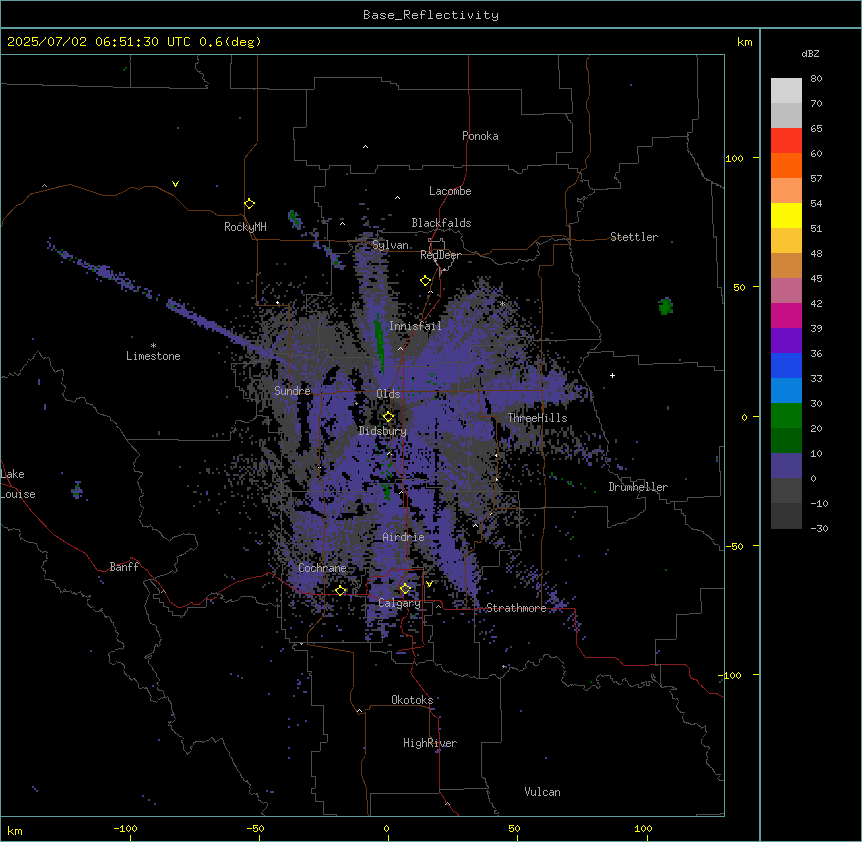Image resolution: width=862 pixels, height=842 pixels.
Task: Select the -100 tick label on vertical axis
Action: pos(731,675)
